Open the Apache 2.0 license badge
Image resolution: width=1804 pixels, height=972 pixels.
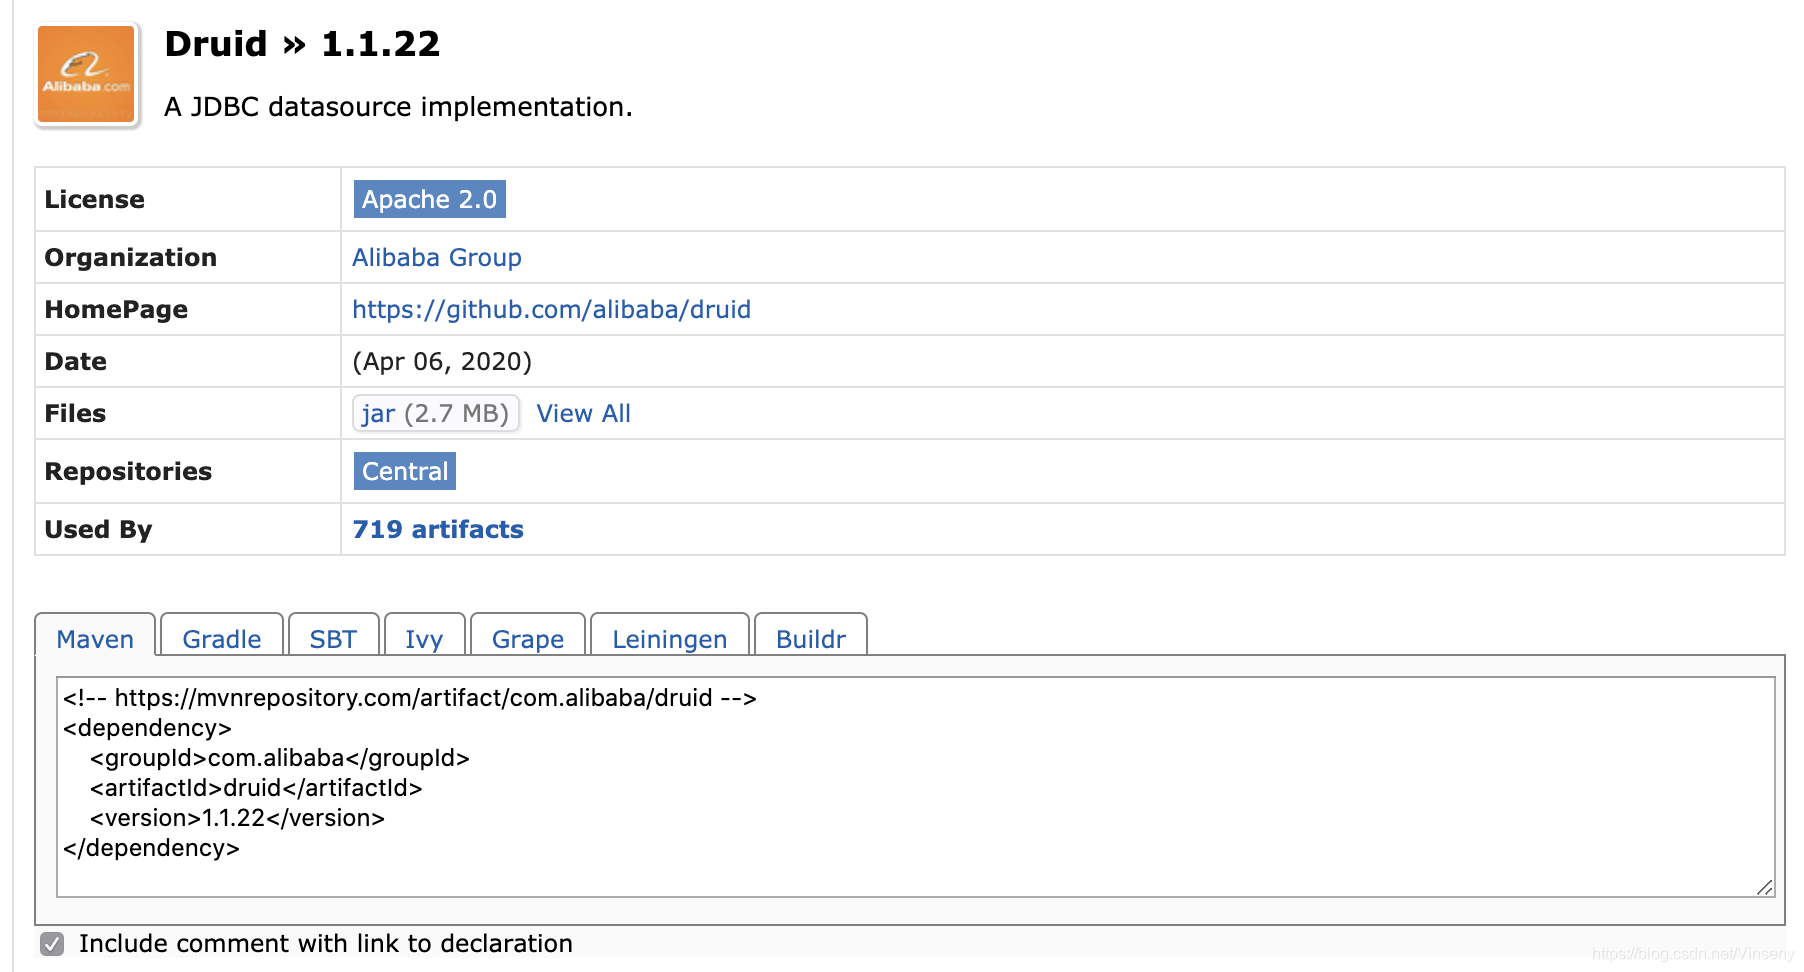click(429, 199)
